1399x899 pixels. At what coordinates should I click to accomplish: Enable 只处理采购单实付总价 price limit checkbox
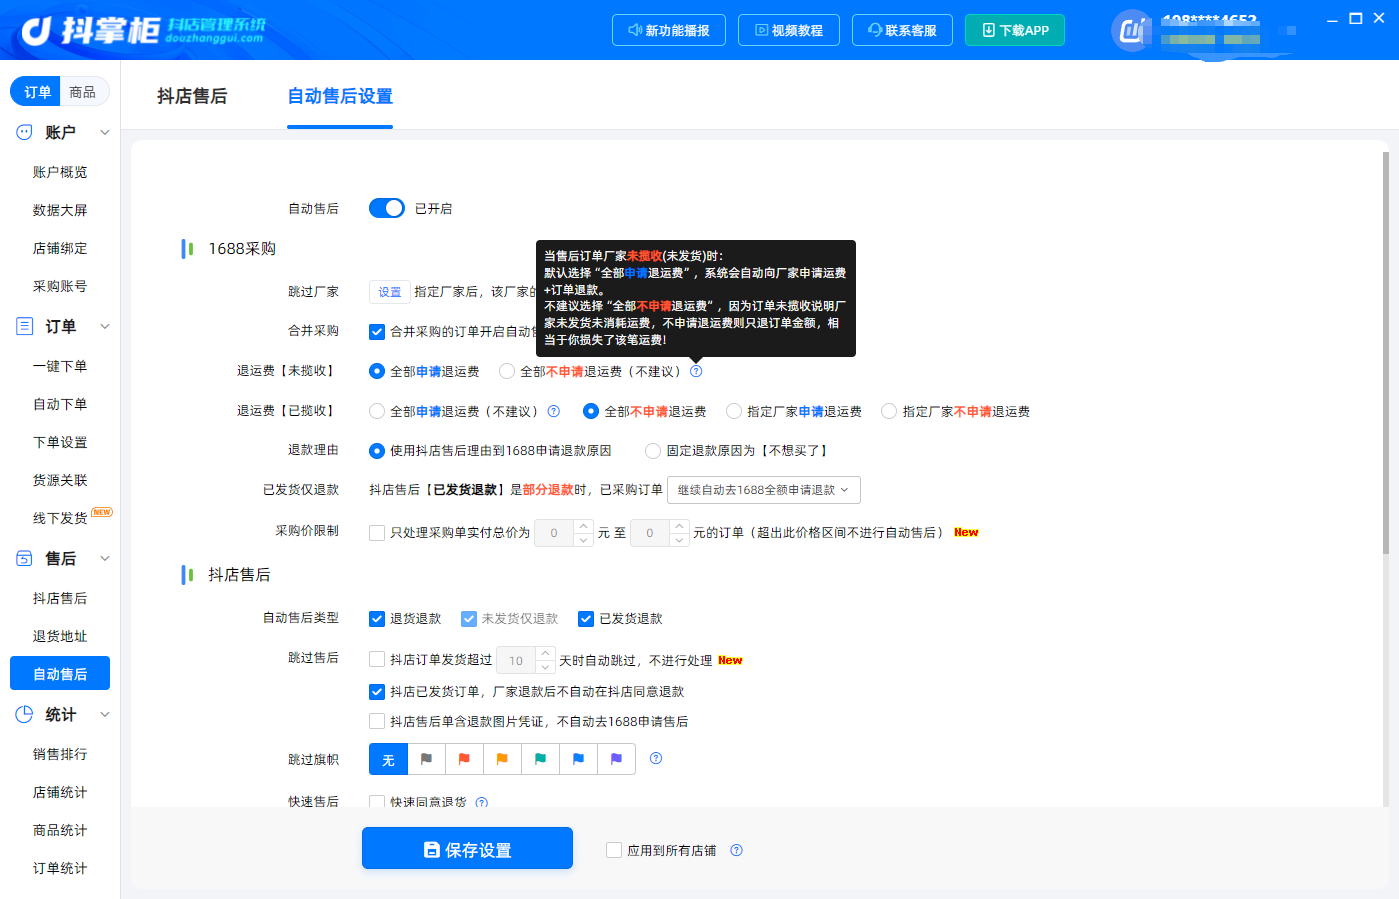(377, 533)
